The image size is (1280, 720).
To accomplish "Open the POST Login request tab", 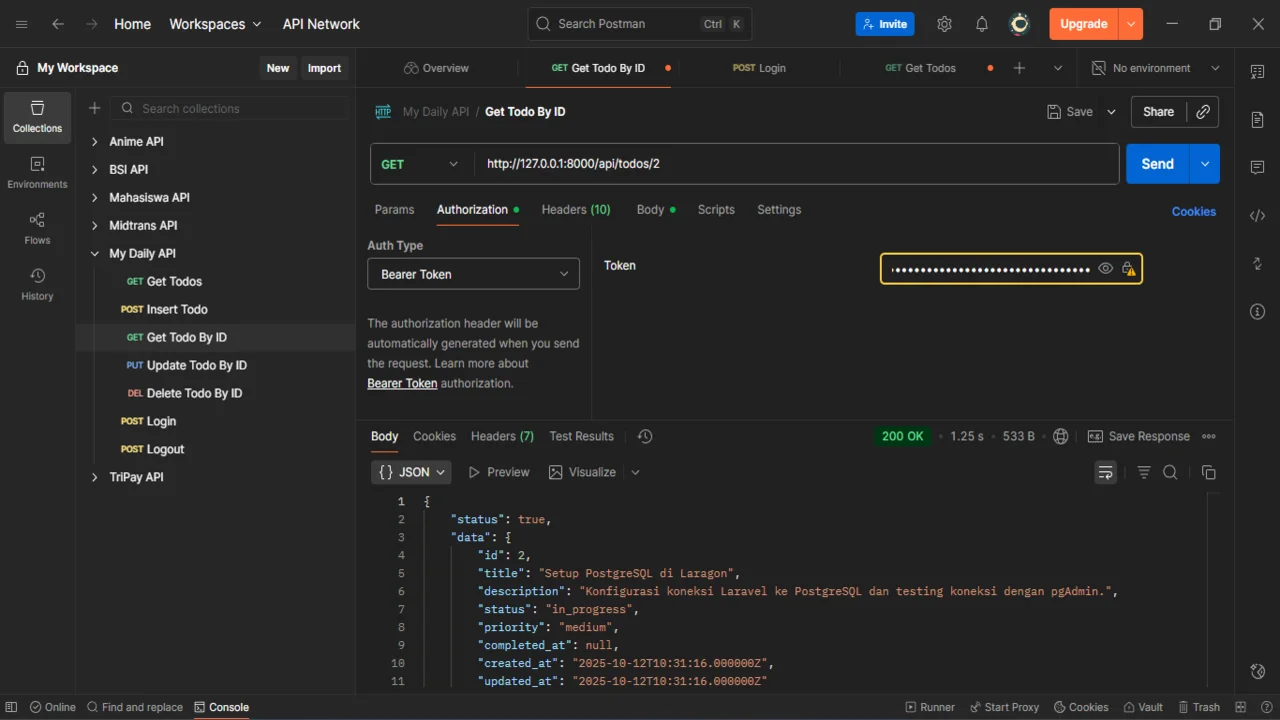I will pyautogui.click(x=759, y=68).
